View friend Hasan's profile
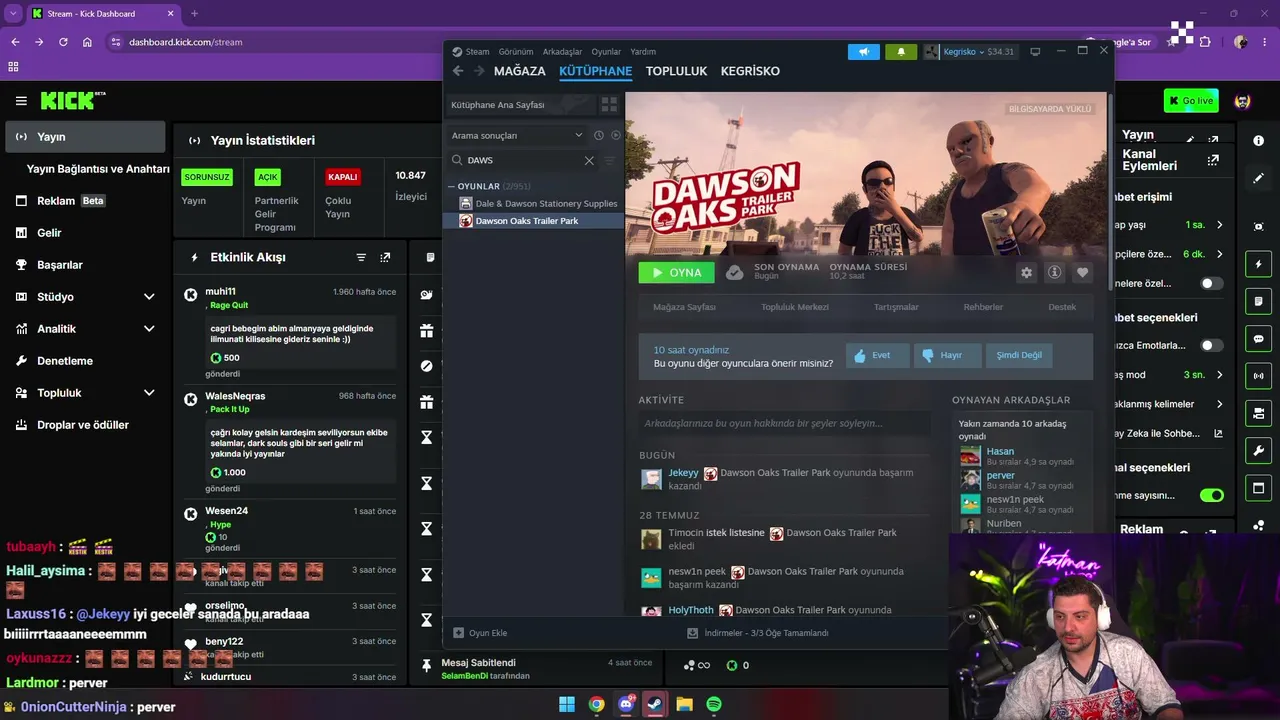Screen dimensions: 1280x720 coord(1000,451)
